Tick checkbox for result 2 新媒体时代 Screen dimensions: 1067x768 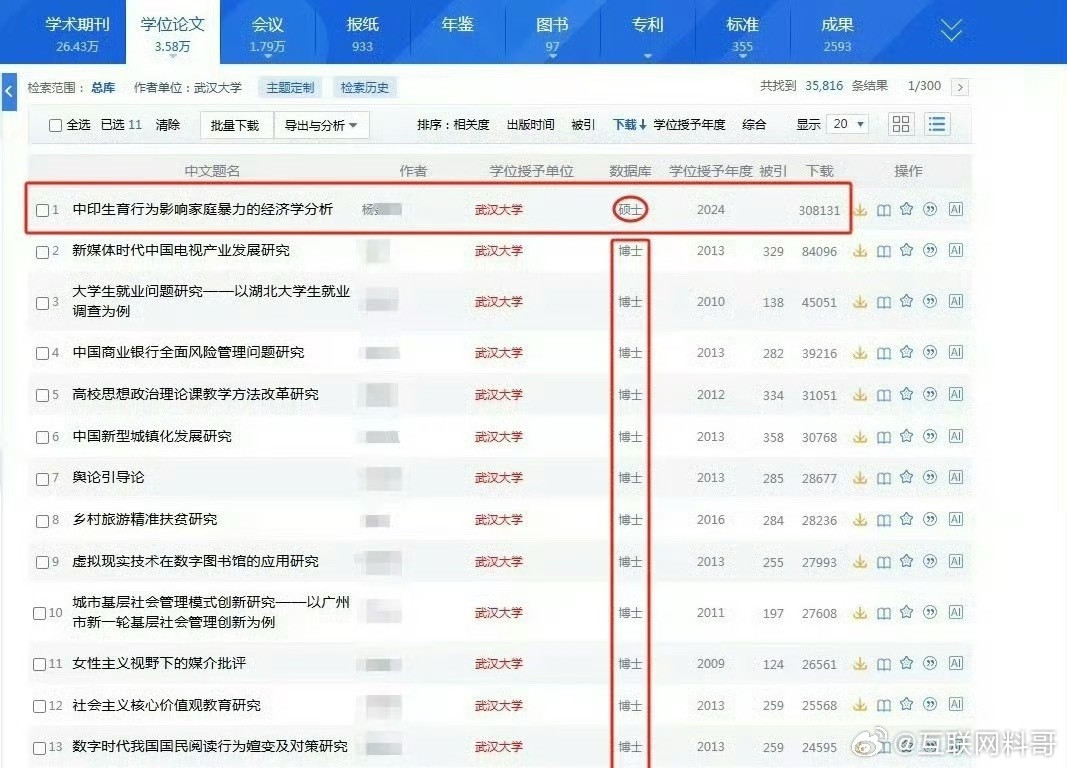pyautogui.click(x=42, y=252)
